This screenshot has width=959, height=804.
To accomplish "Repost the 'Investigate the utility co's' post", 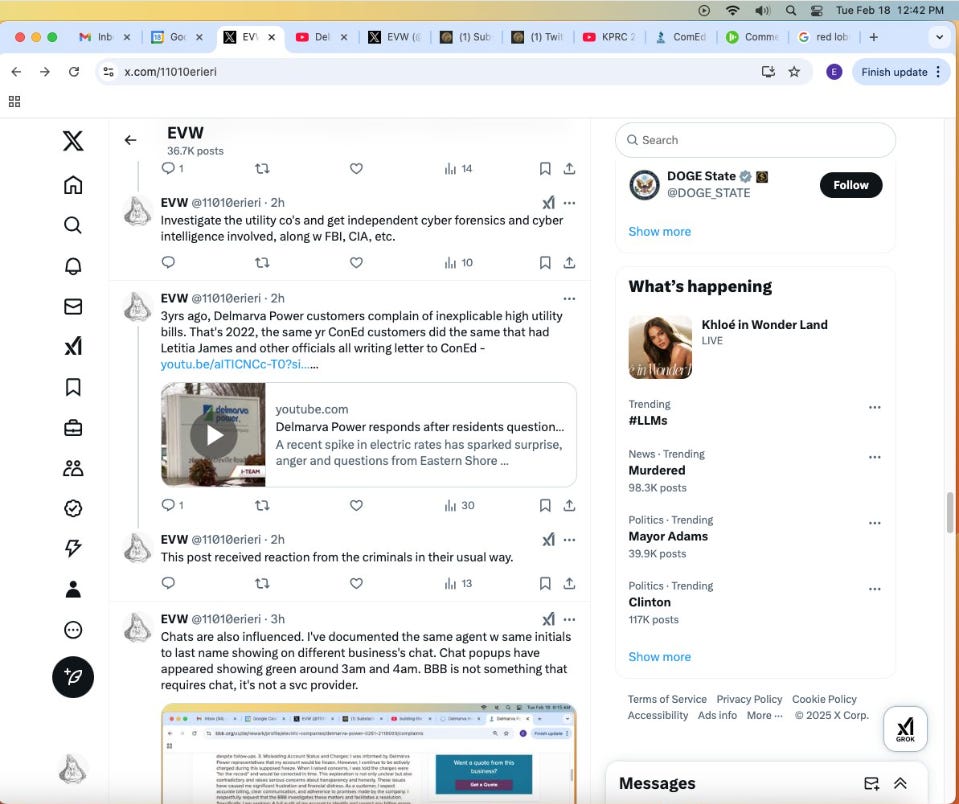I will (x=262, y=262).
